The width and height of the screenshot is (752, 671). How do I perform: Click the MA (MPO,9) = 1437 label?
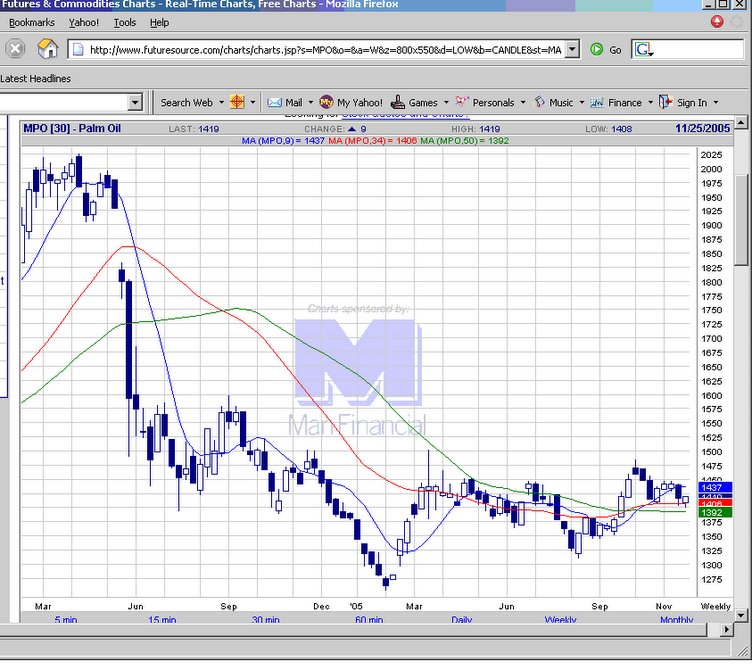click(283, 141)
